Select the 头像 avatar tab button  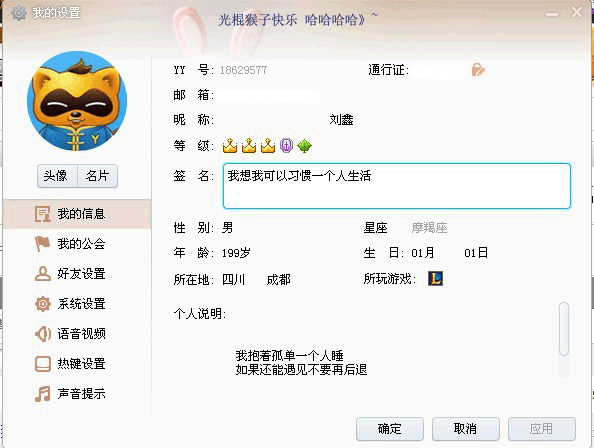click(x=57, y=176)
